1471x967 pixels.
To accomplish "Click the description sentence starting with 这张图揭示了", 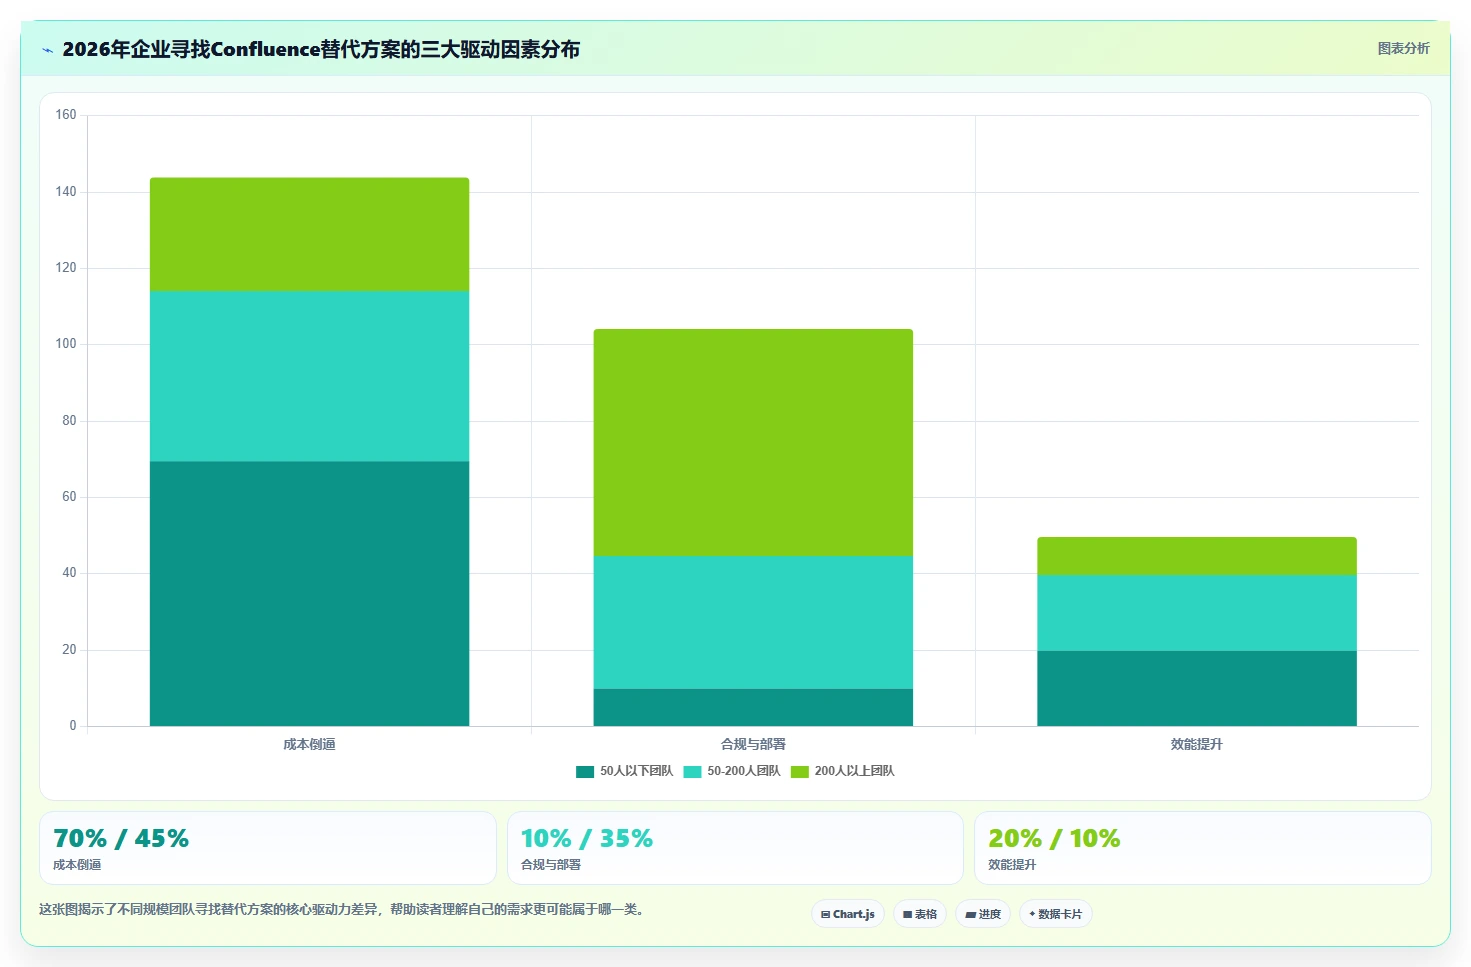I will tap(344, 909).
